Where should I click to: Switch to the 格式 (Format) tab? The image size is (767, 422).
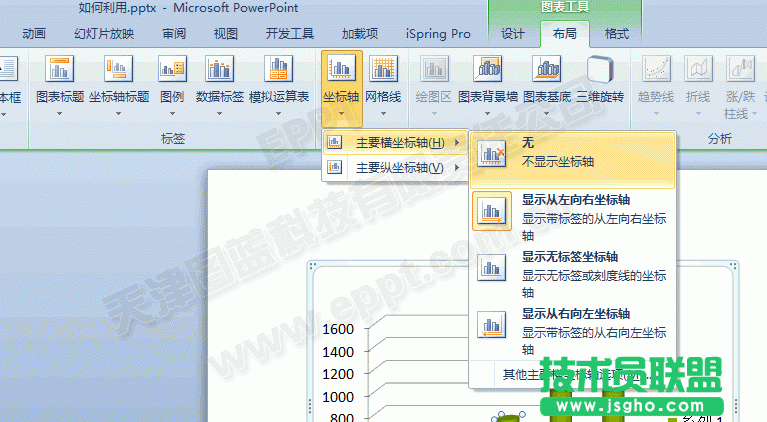point(617,34)
